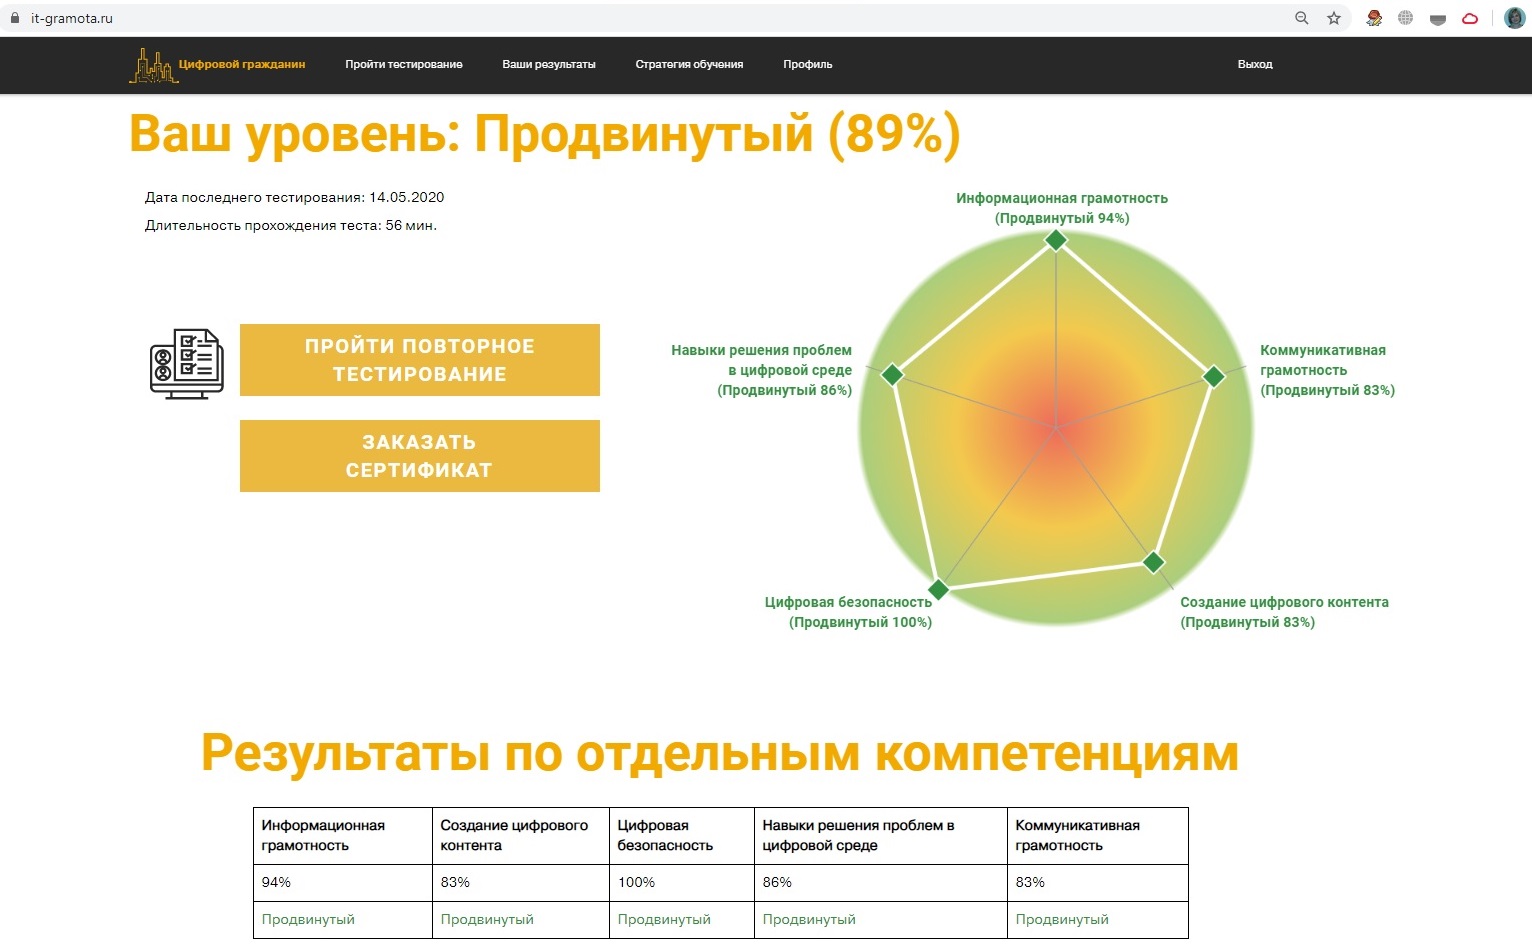Click the padlock icon in the address bar
The image size is (1532, 949).
(14, 17)
